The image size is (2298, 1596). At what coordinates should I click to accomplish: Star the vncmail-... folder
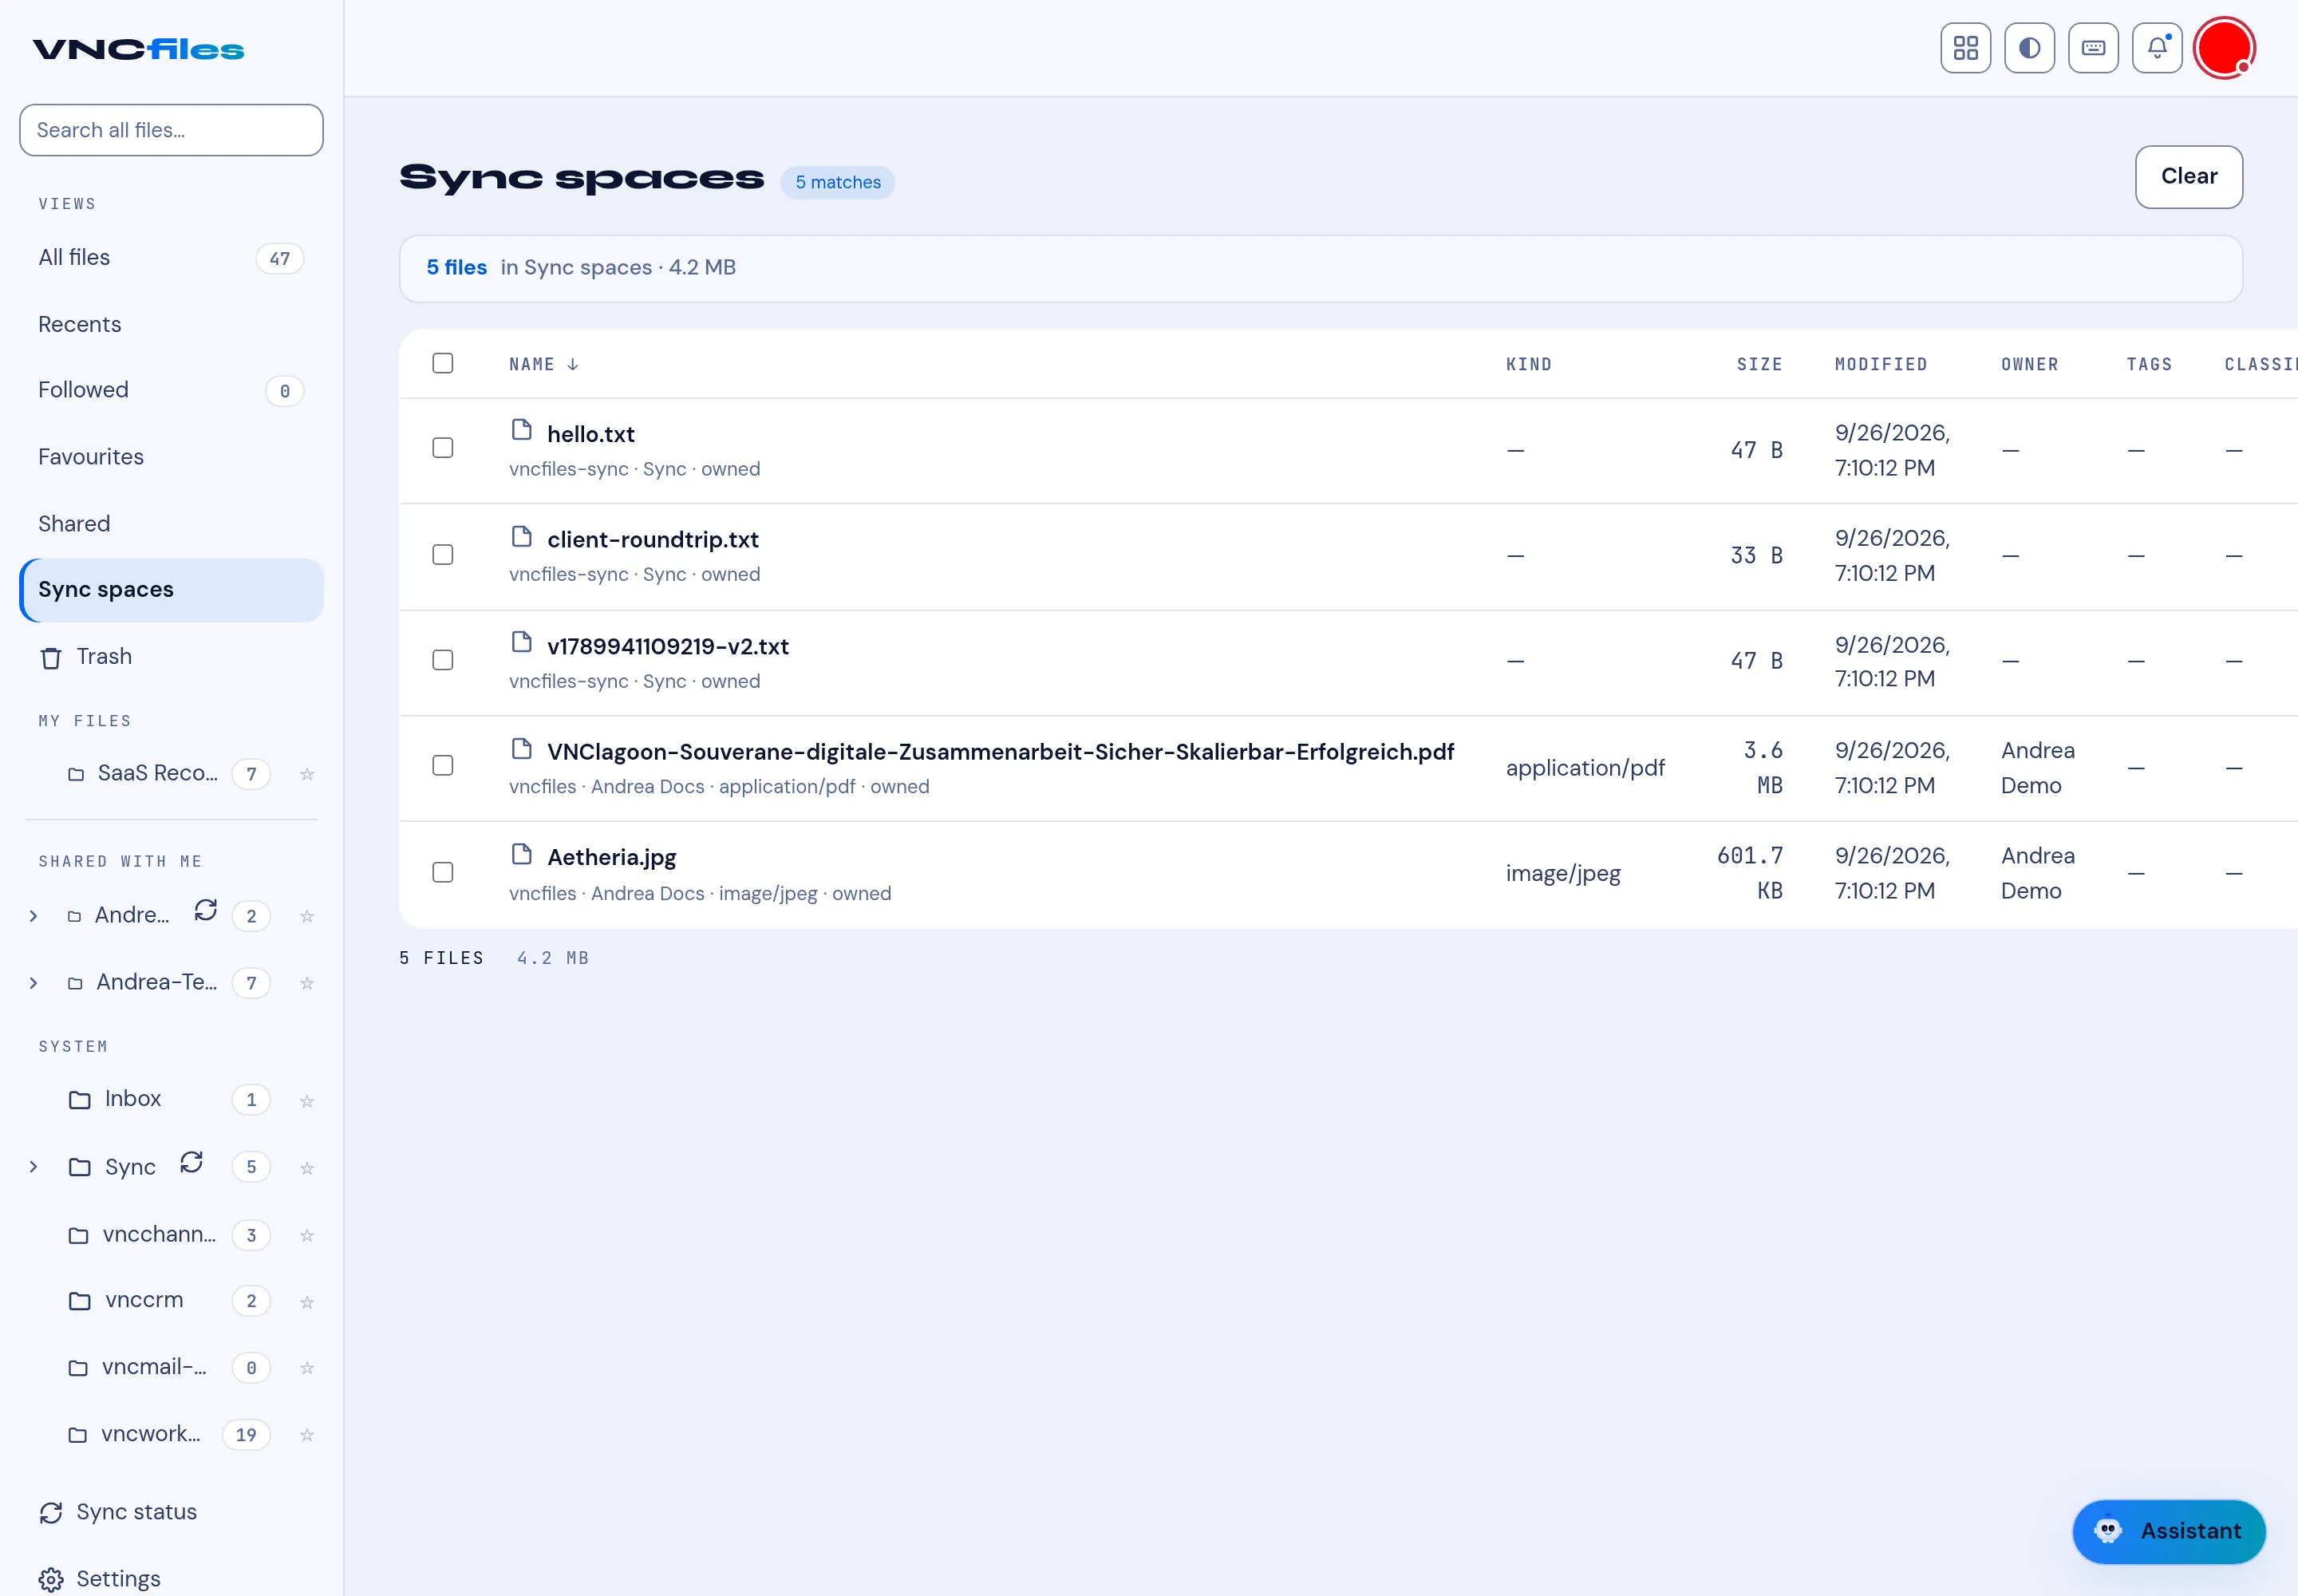click(x=307, y=1368)
